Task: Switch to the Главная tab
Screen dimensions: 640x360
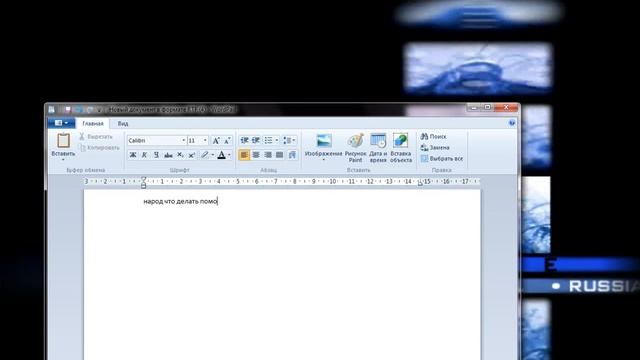Action: 93,123
